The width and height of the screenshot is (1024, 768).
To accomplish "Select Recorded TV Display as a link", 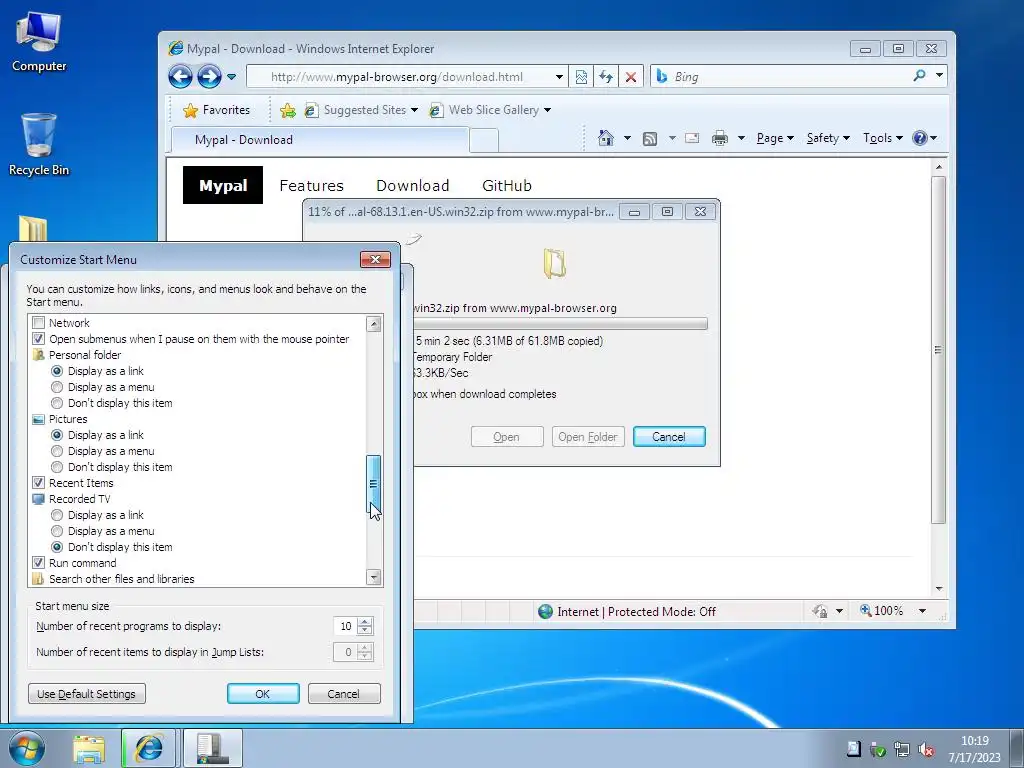I will click(57, 515).
